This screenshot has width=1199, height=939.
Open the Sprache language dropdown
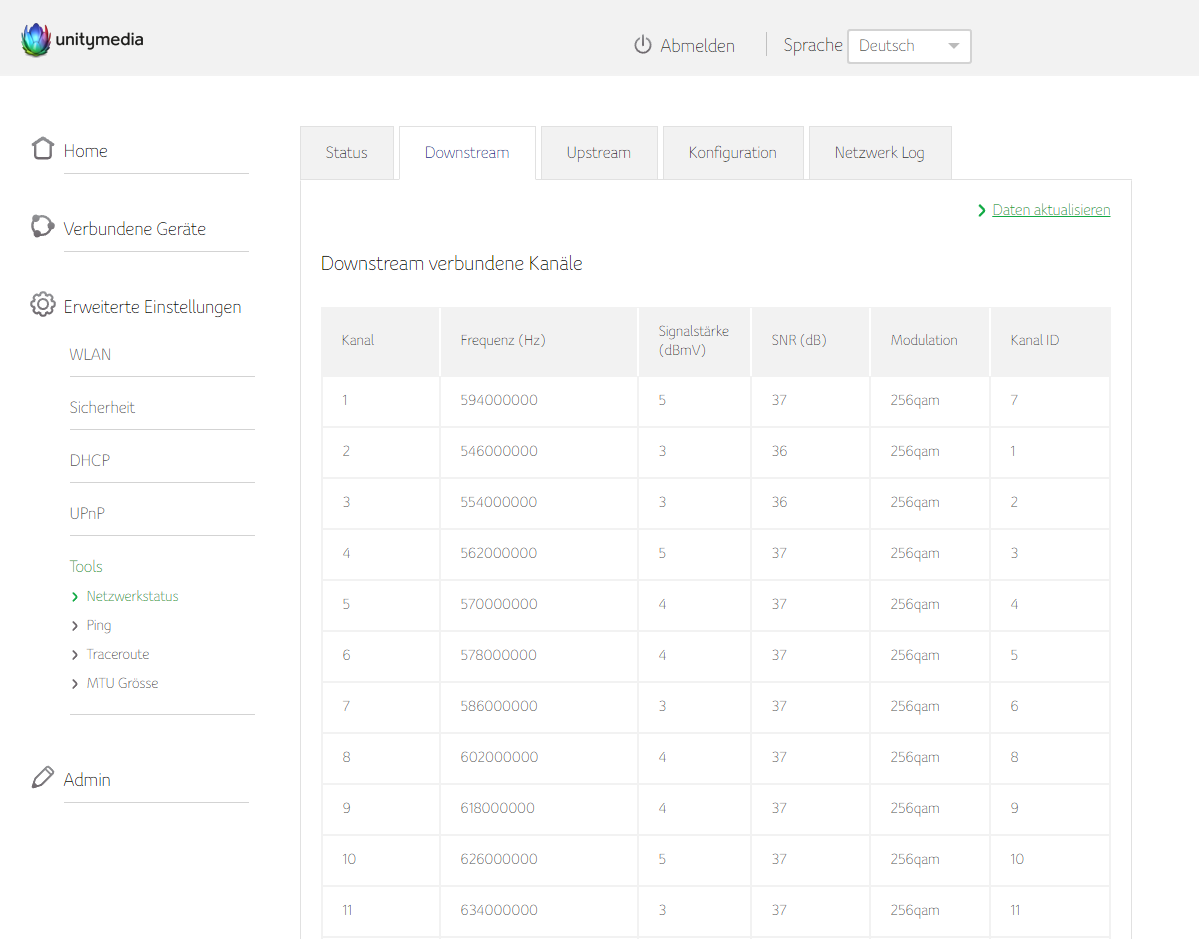pyautogui.click(x=909, y=46)
